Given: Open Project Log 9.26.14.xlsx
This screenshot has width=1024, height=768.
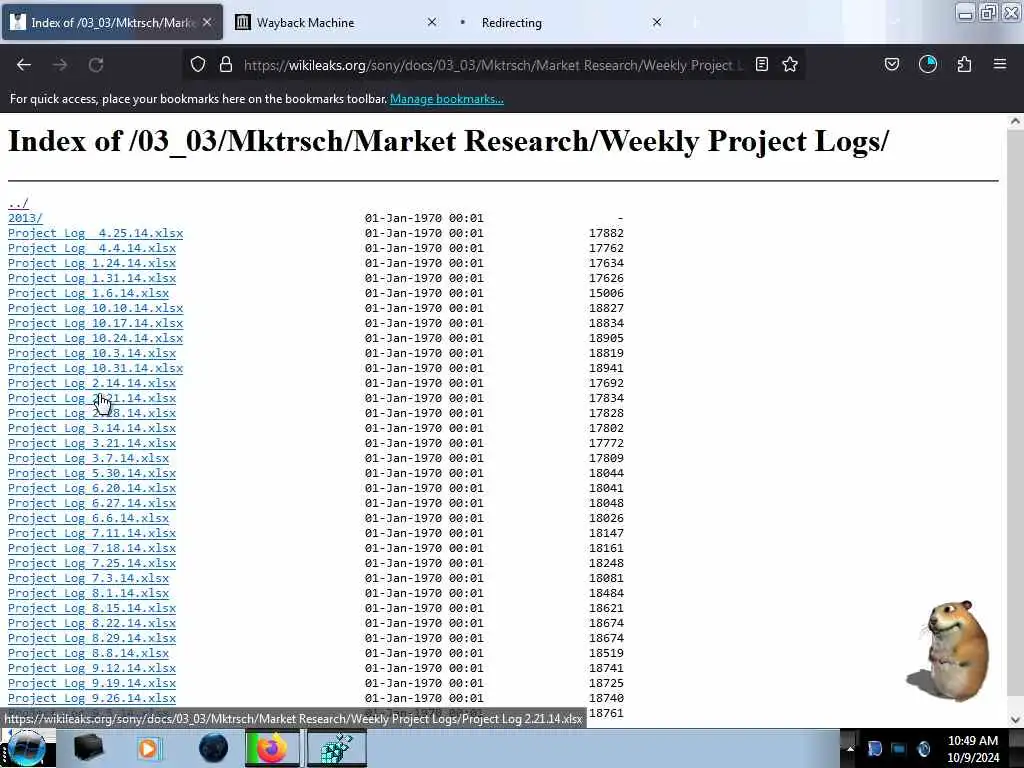Looking at the screenshot, I should [92, 699].
